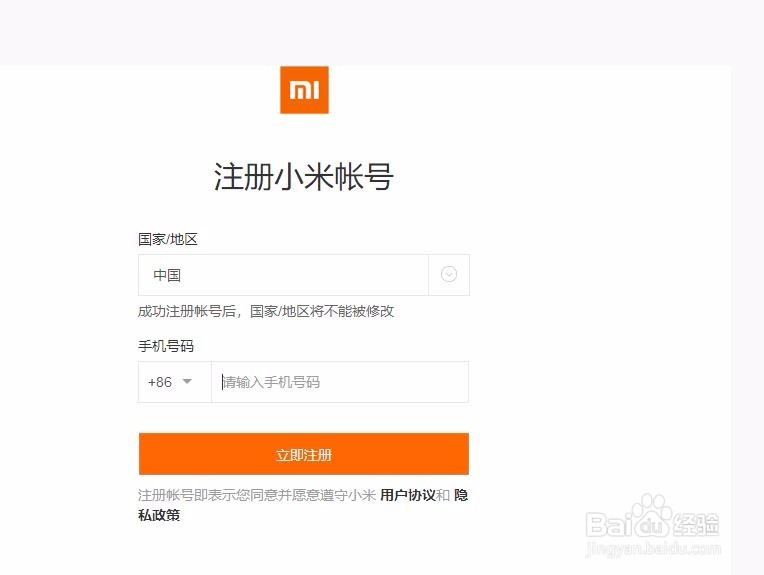Click the 国家/地区将不能被修改 notice text
This screenshot has height=575, width=764.
tap(322, 311)
